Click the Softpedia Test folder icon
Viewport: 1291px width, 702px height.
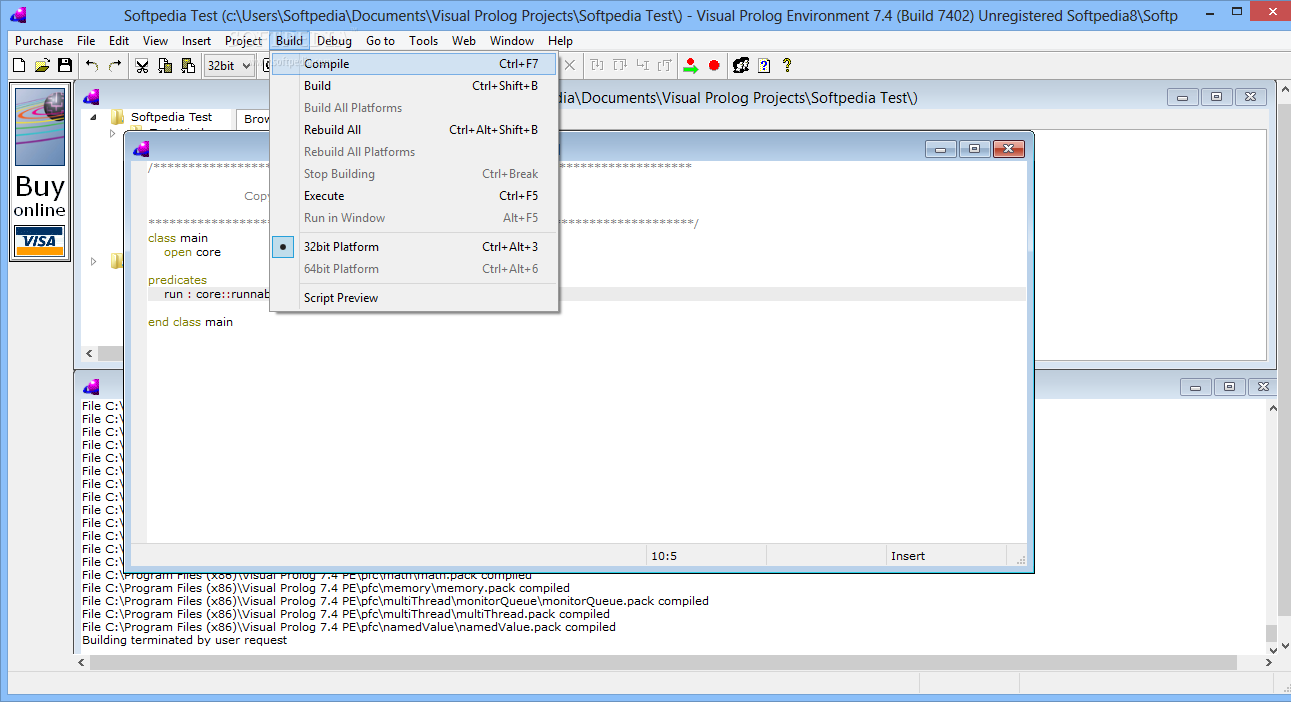point(118,117)
